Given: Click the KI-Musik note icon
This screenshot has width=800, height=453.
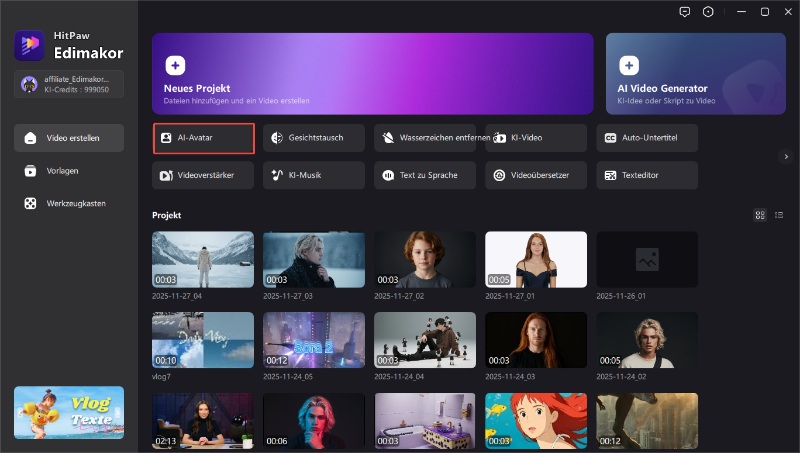Looking at the screenshot, I should pyautogui.click(x=277, y=175).
